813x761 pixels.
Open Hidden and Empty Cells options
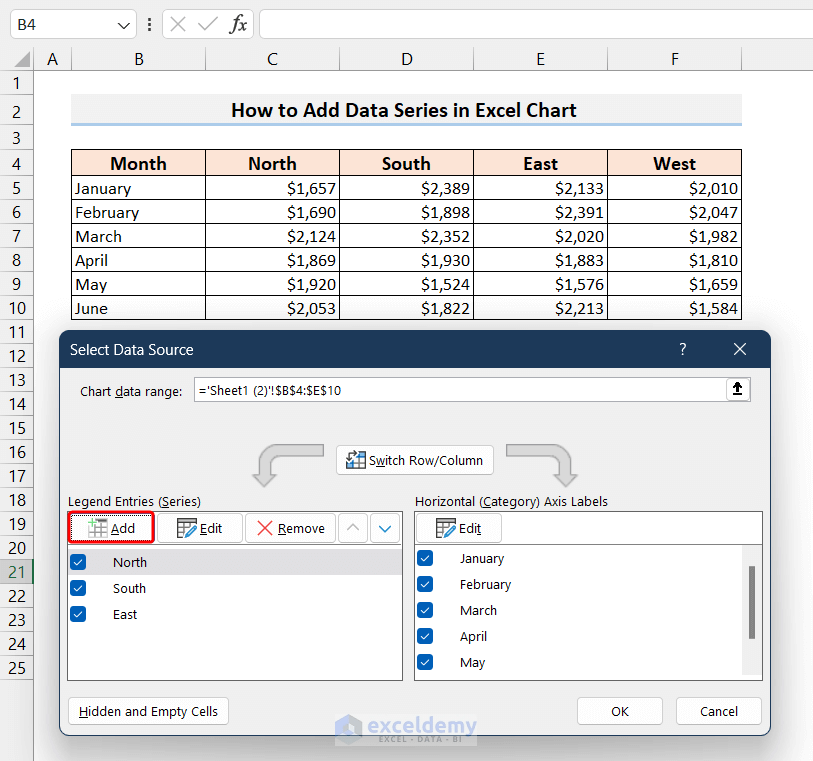[x=148, y=711]
